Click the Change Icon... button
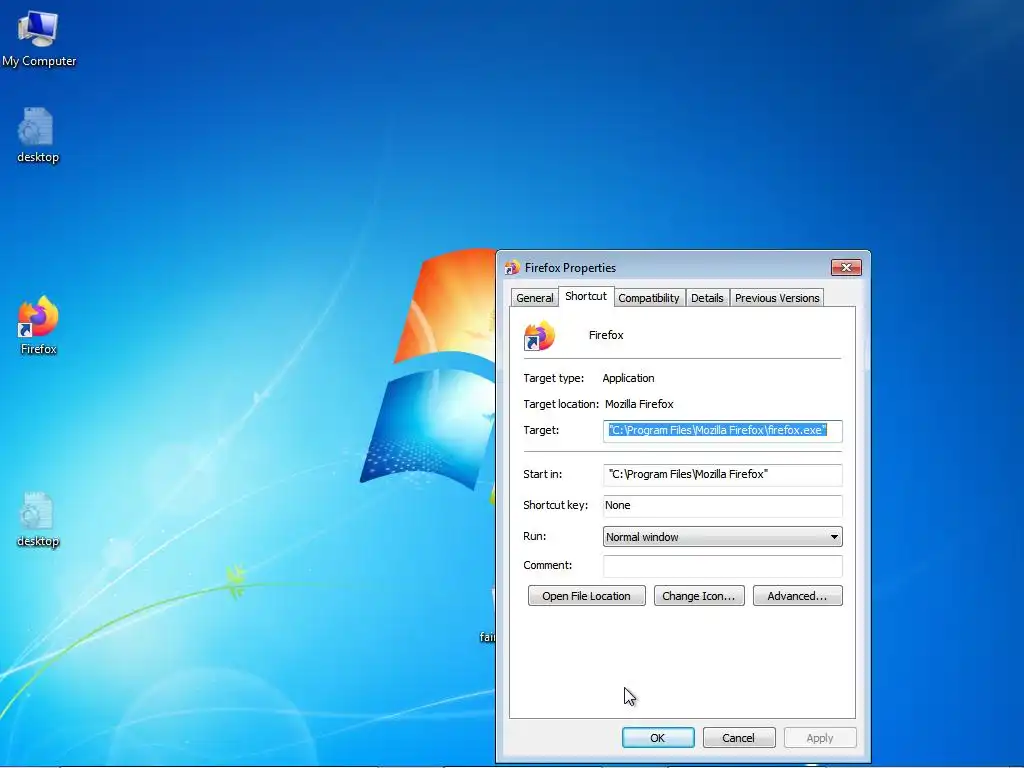Screen dimensions: 1024x768 [699, 596]
